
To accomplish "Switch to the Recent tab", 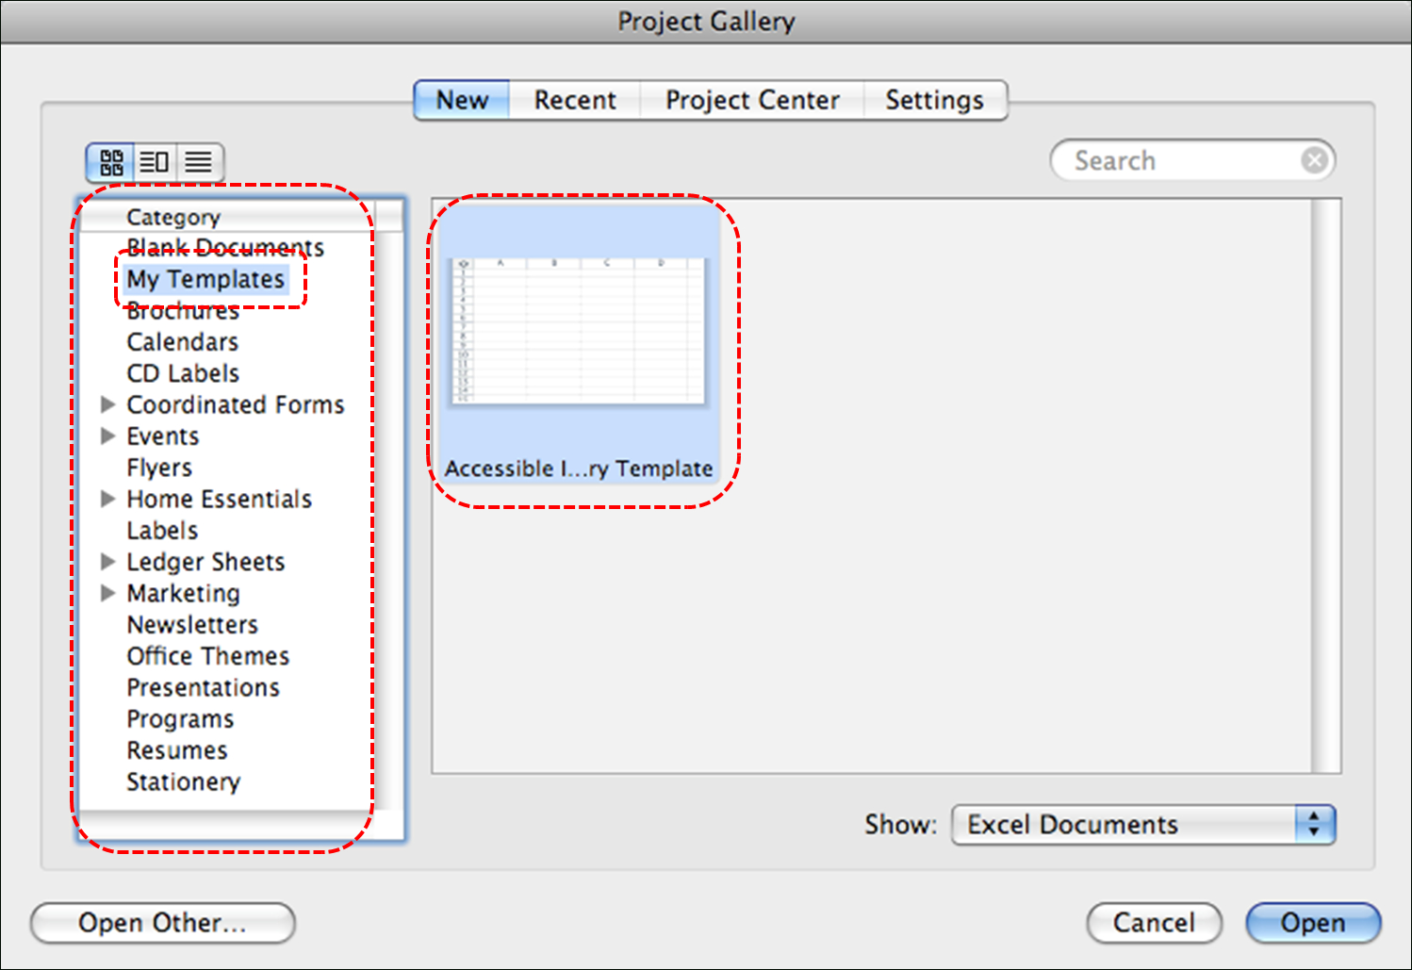I will (x=575, y=100).
